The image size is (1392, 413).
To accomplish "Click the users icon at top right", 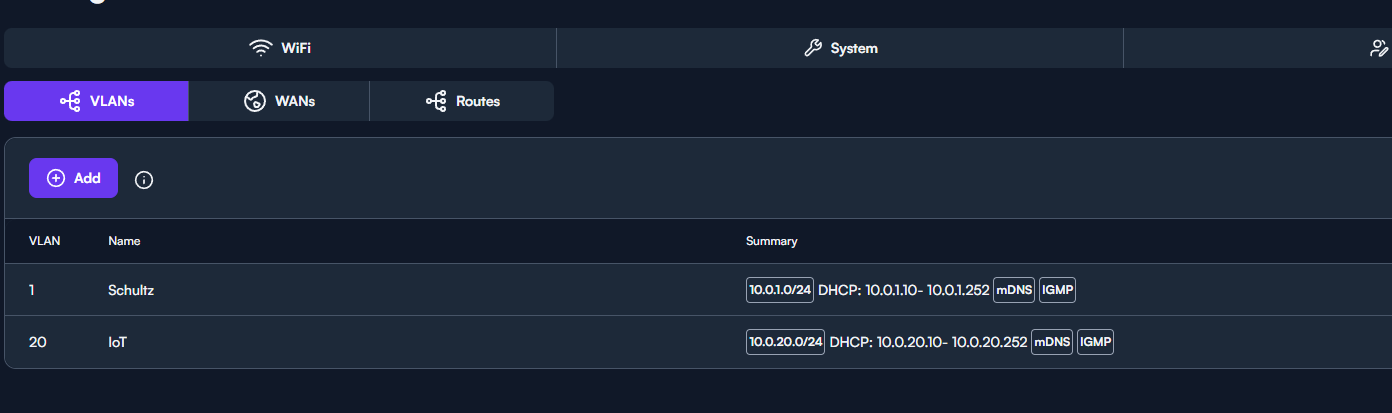I will click(1380, 48).
